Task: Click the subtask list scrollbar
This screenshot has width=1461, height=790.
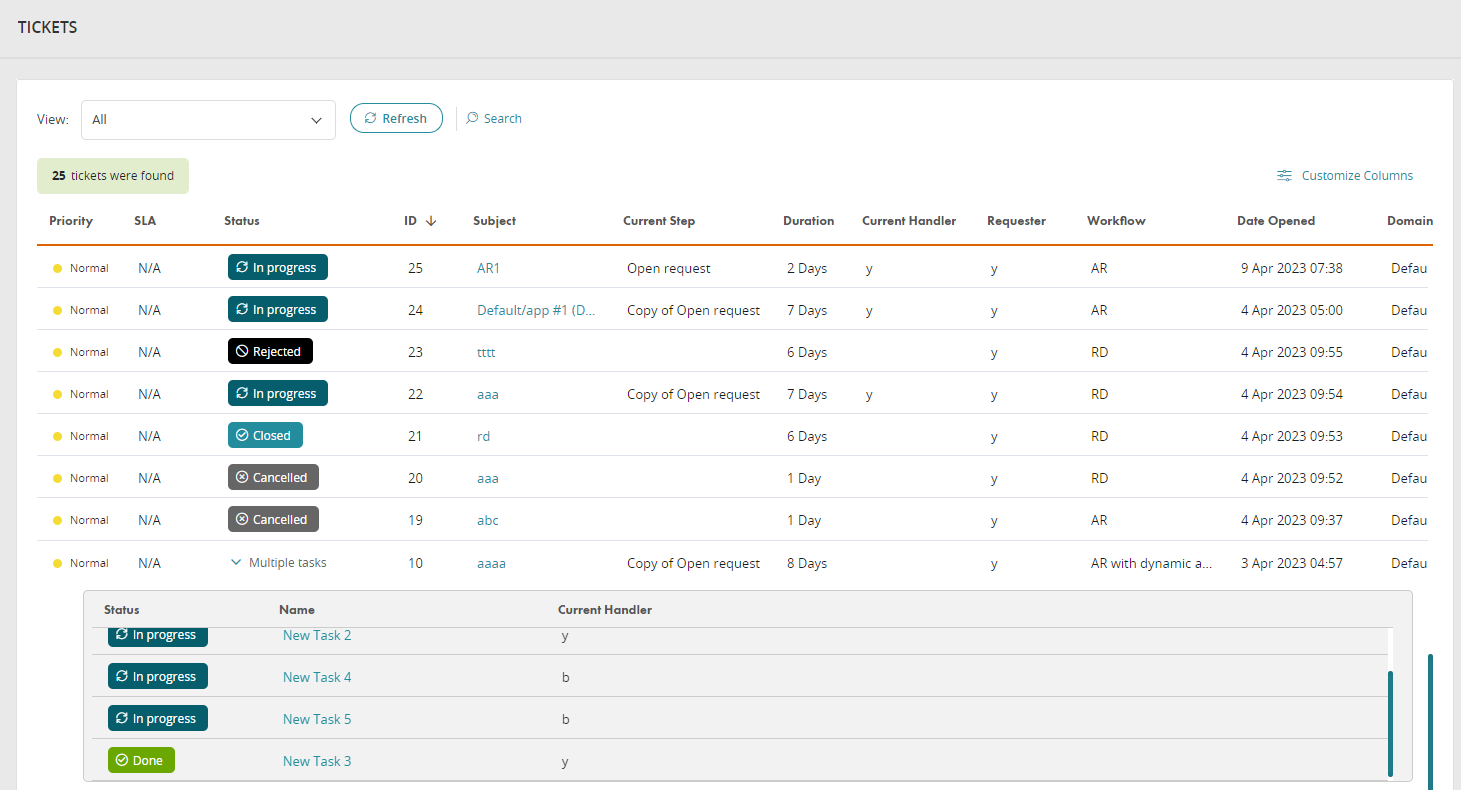Action: coord(1391,724)
